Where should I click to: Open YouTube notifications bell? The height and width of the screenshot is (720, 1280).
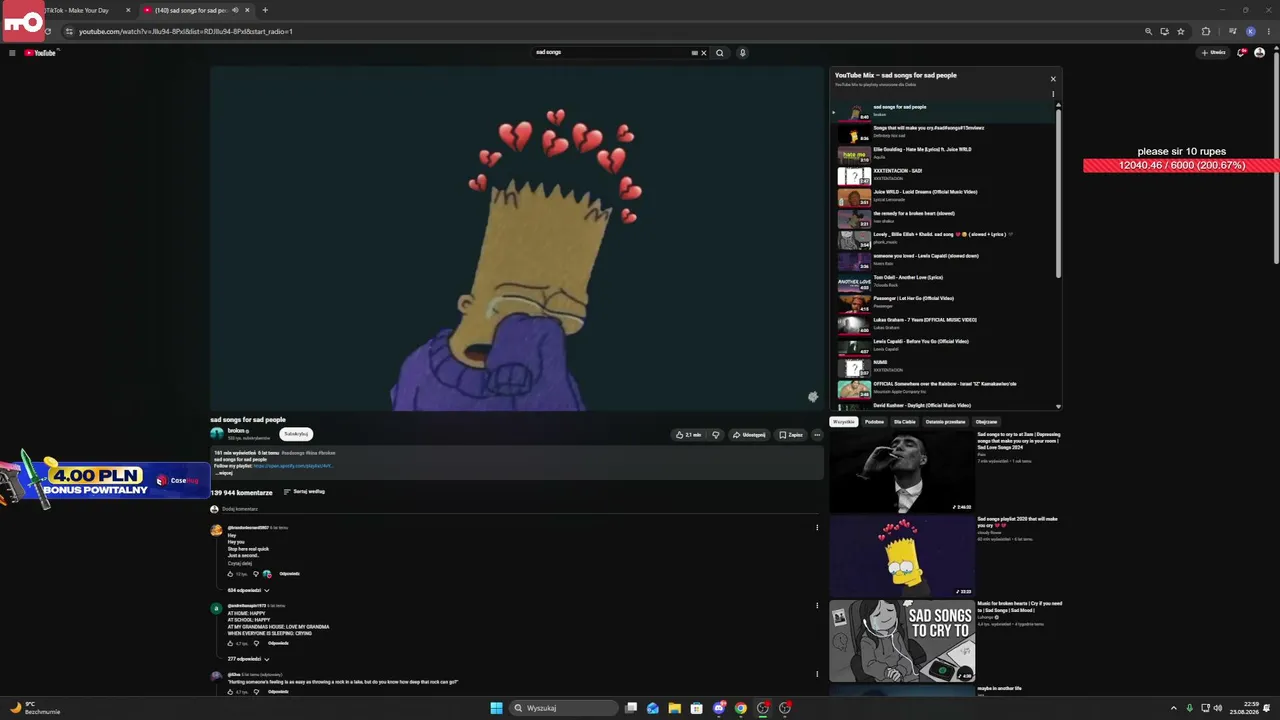click(x=1241, y=53)
